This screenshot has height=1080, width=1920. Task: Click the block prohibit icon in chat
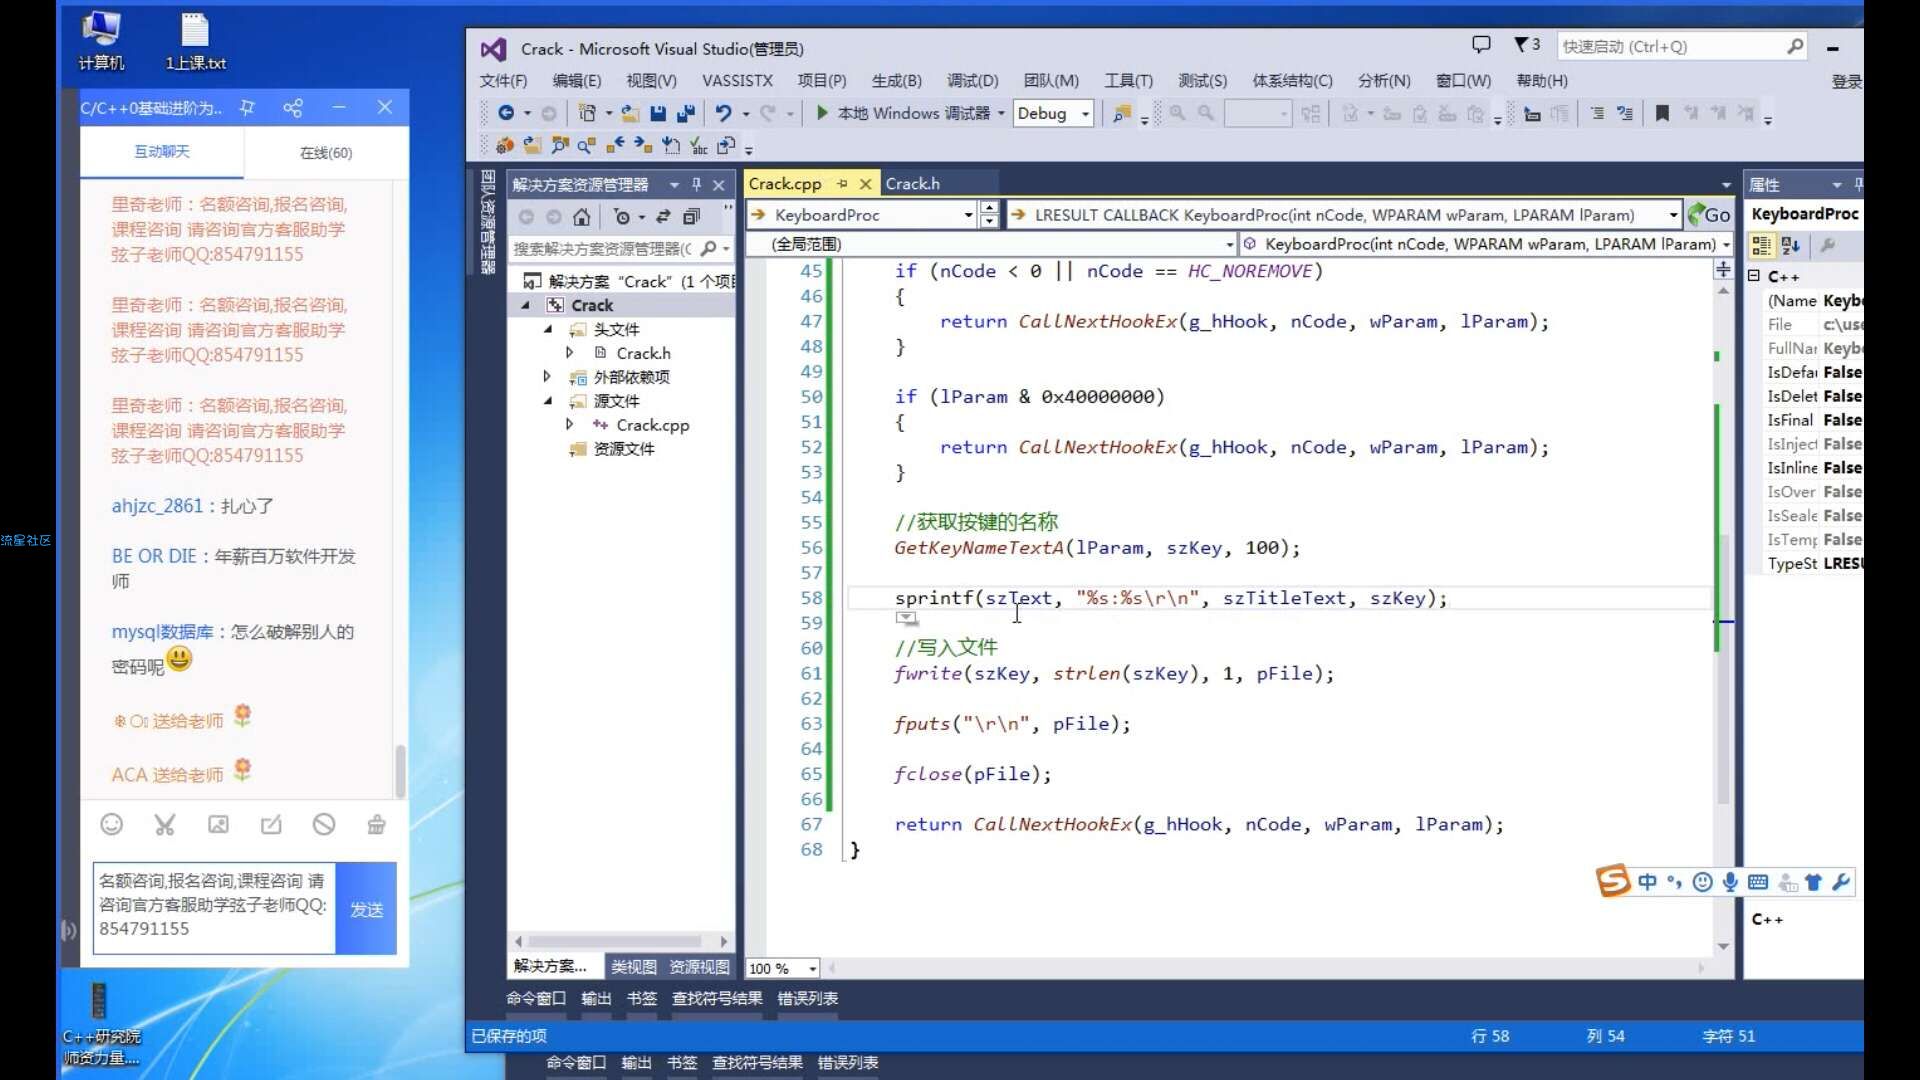[323, 824]
